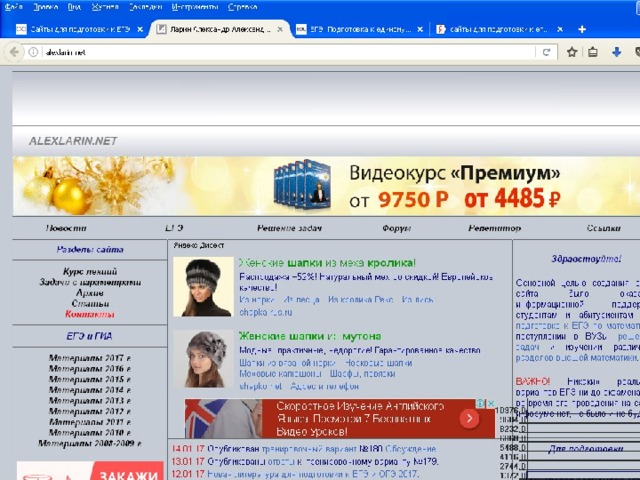
Task: Open the bookmarks library icon in toolbar
Action: pyautogui.click(x=594, y=52)
